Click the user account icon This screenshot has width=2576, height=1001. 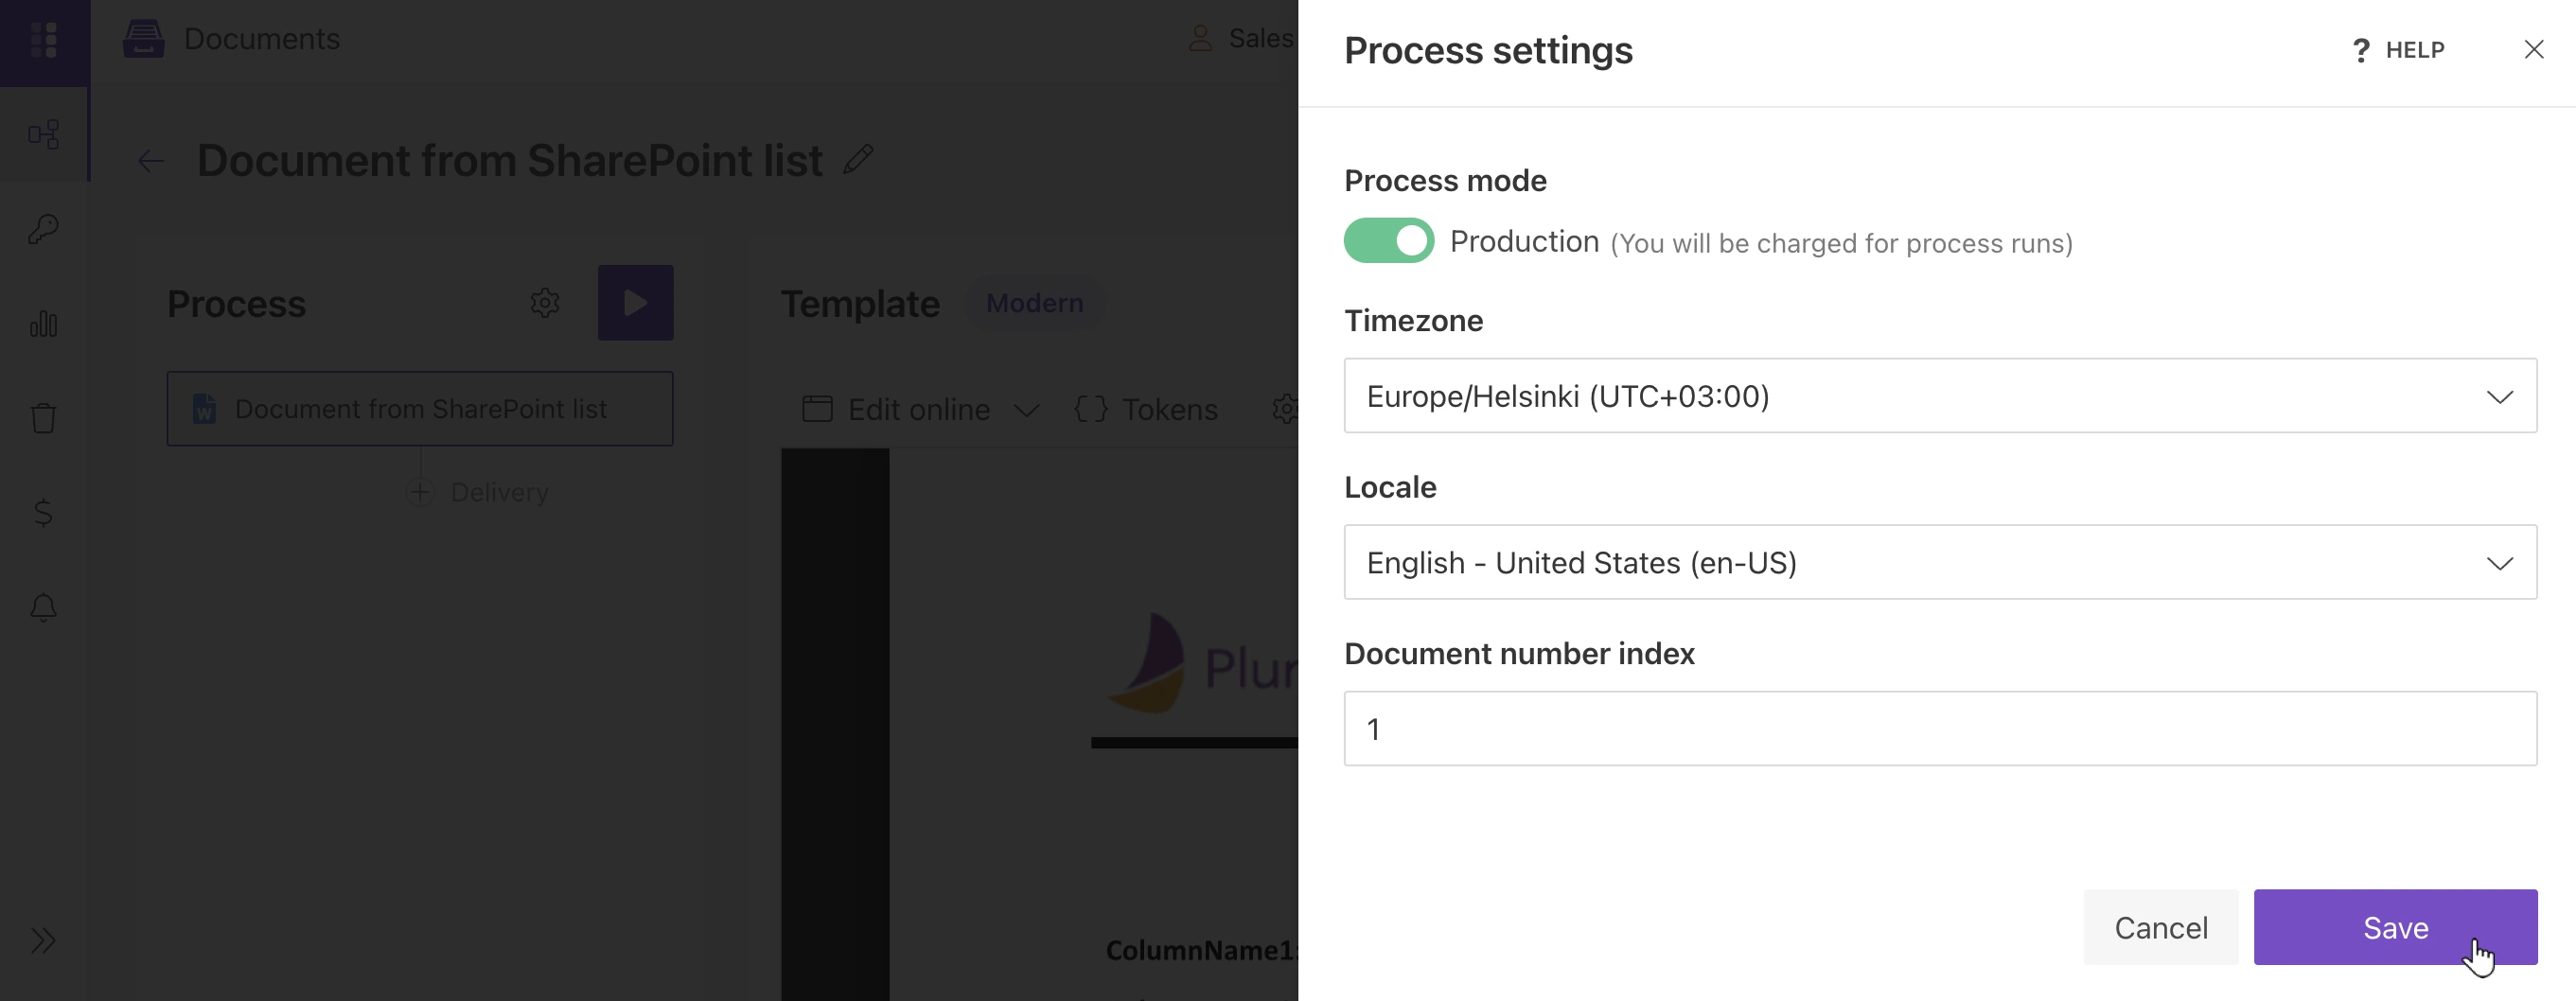click(1200, 39)
